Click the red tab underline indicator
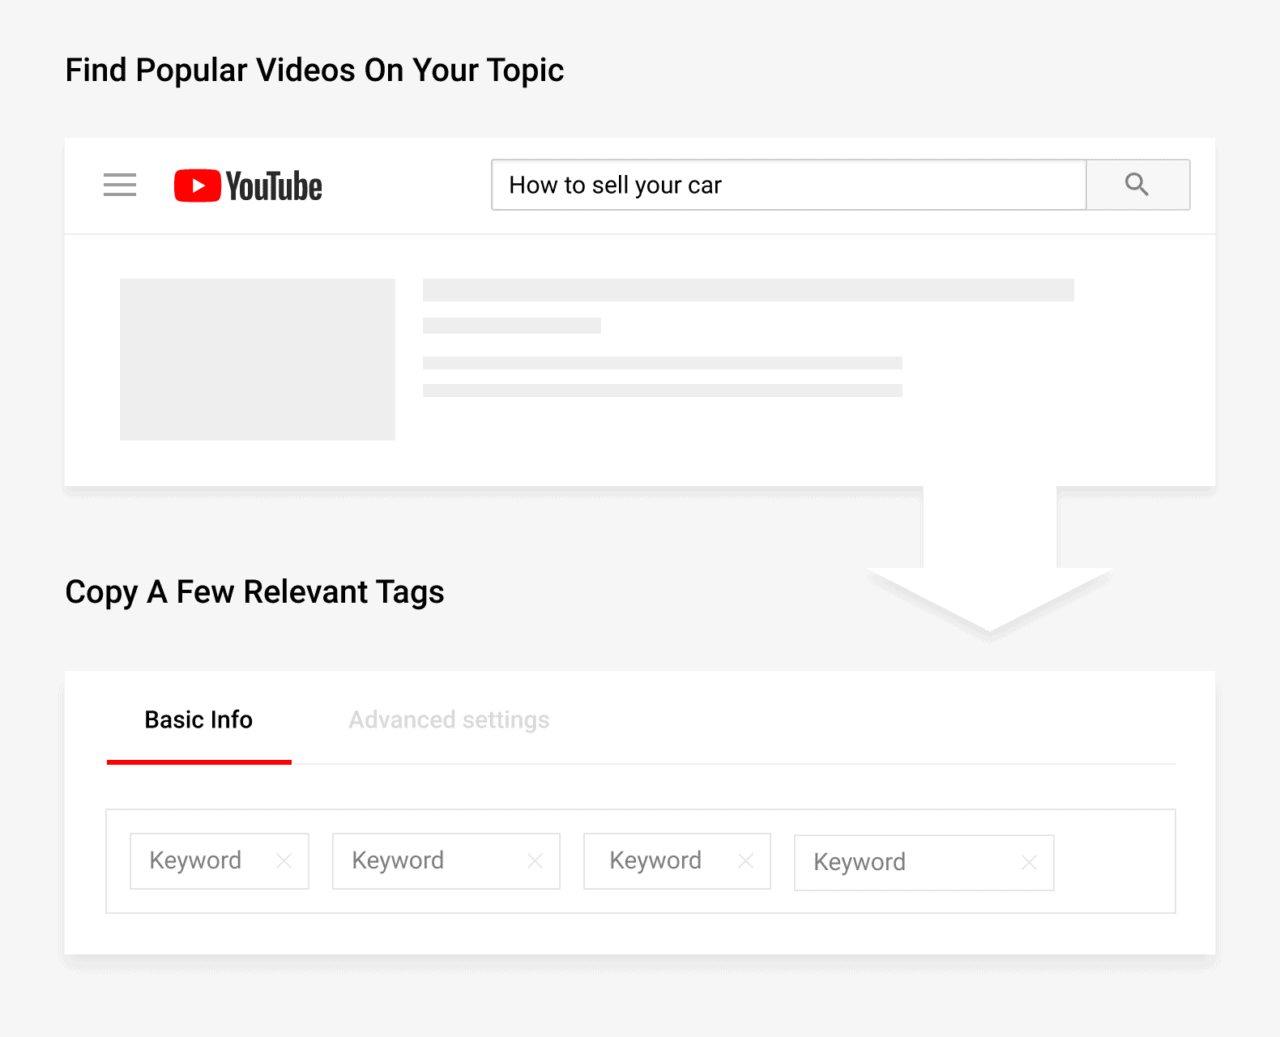1280x1037 pixels. click(198, 761)
